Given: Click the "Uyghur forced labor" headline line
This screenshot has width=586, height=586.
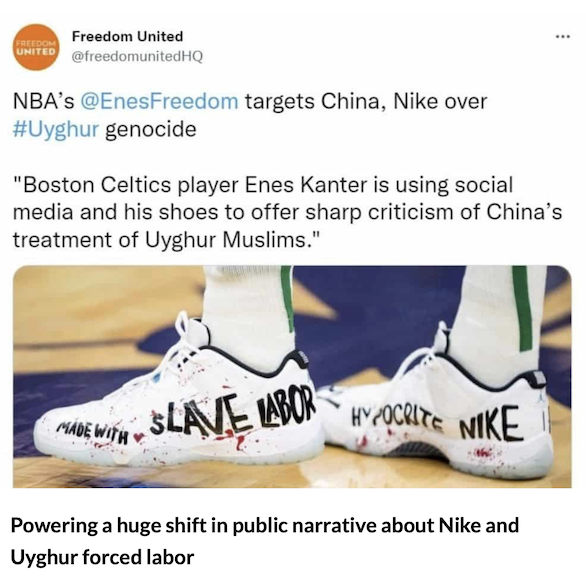Looking at the screenshot, I should tap(102, 557).
